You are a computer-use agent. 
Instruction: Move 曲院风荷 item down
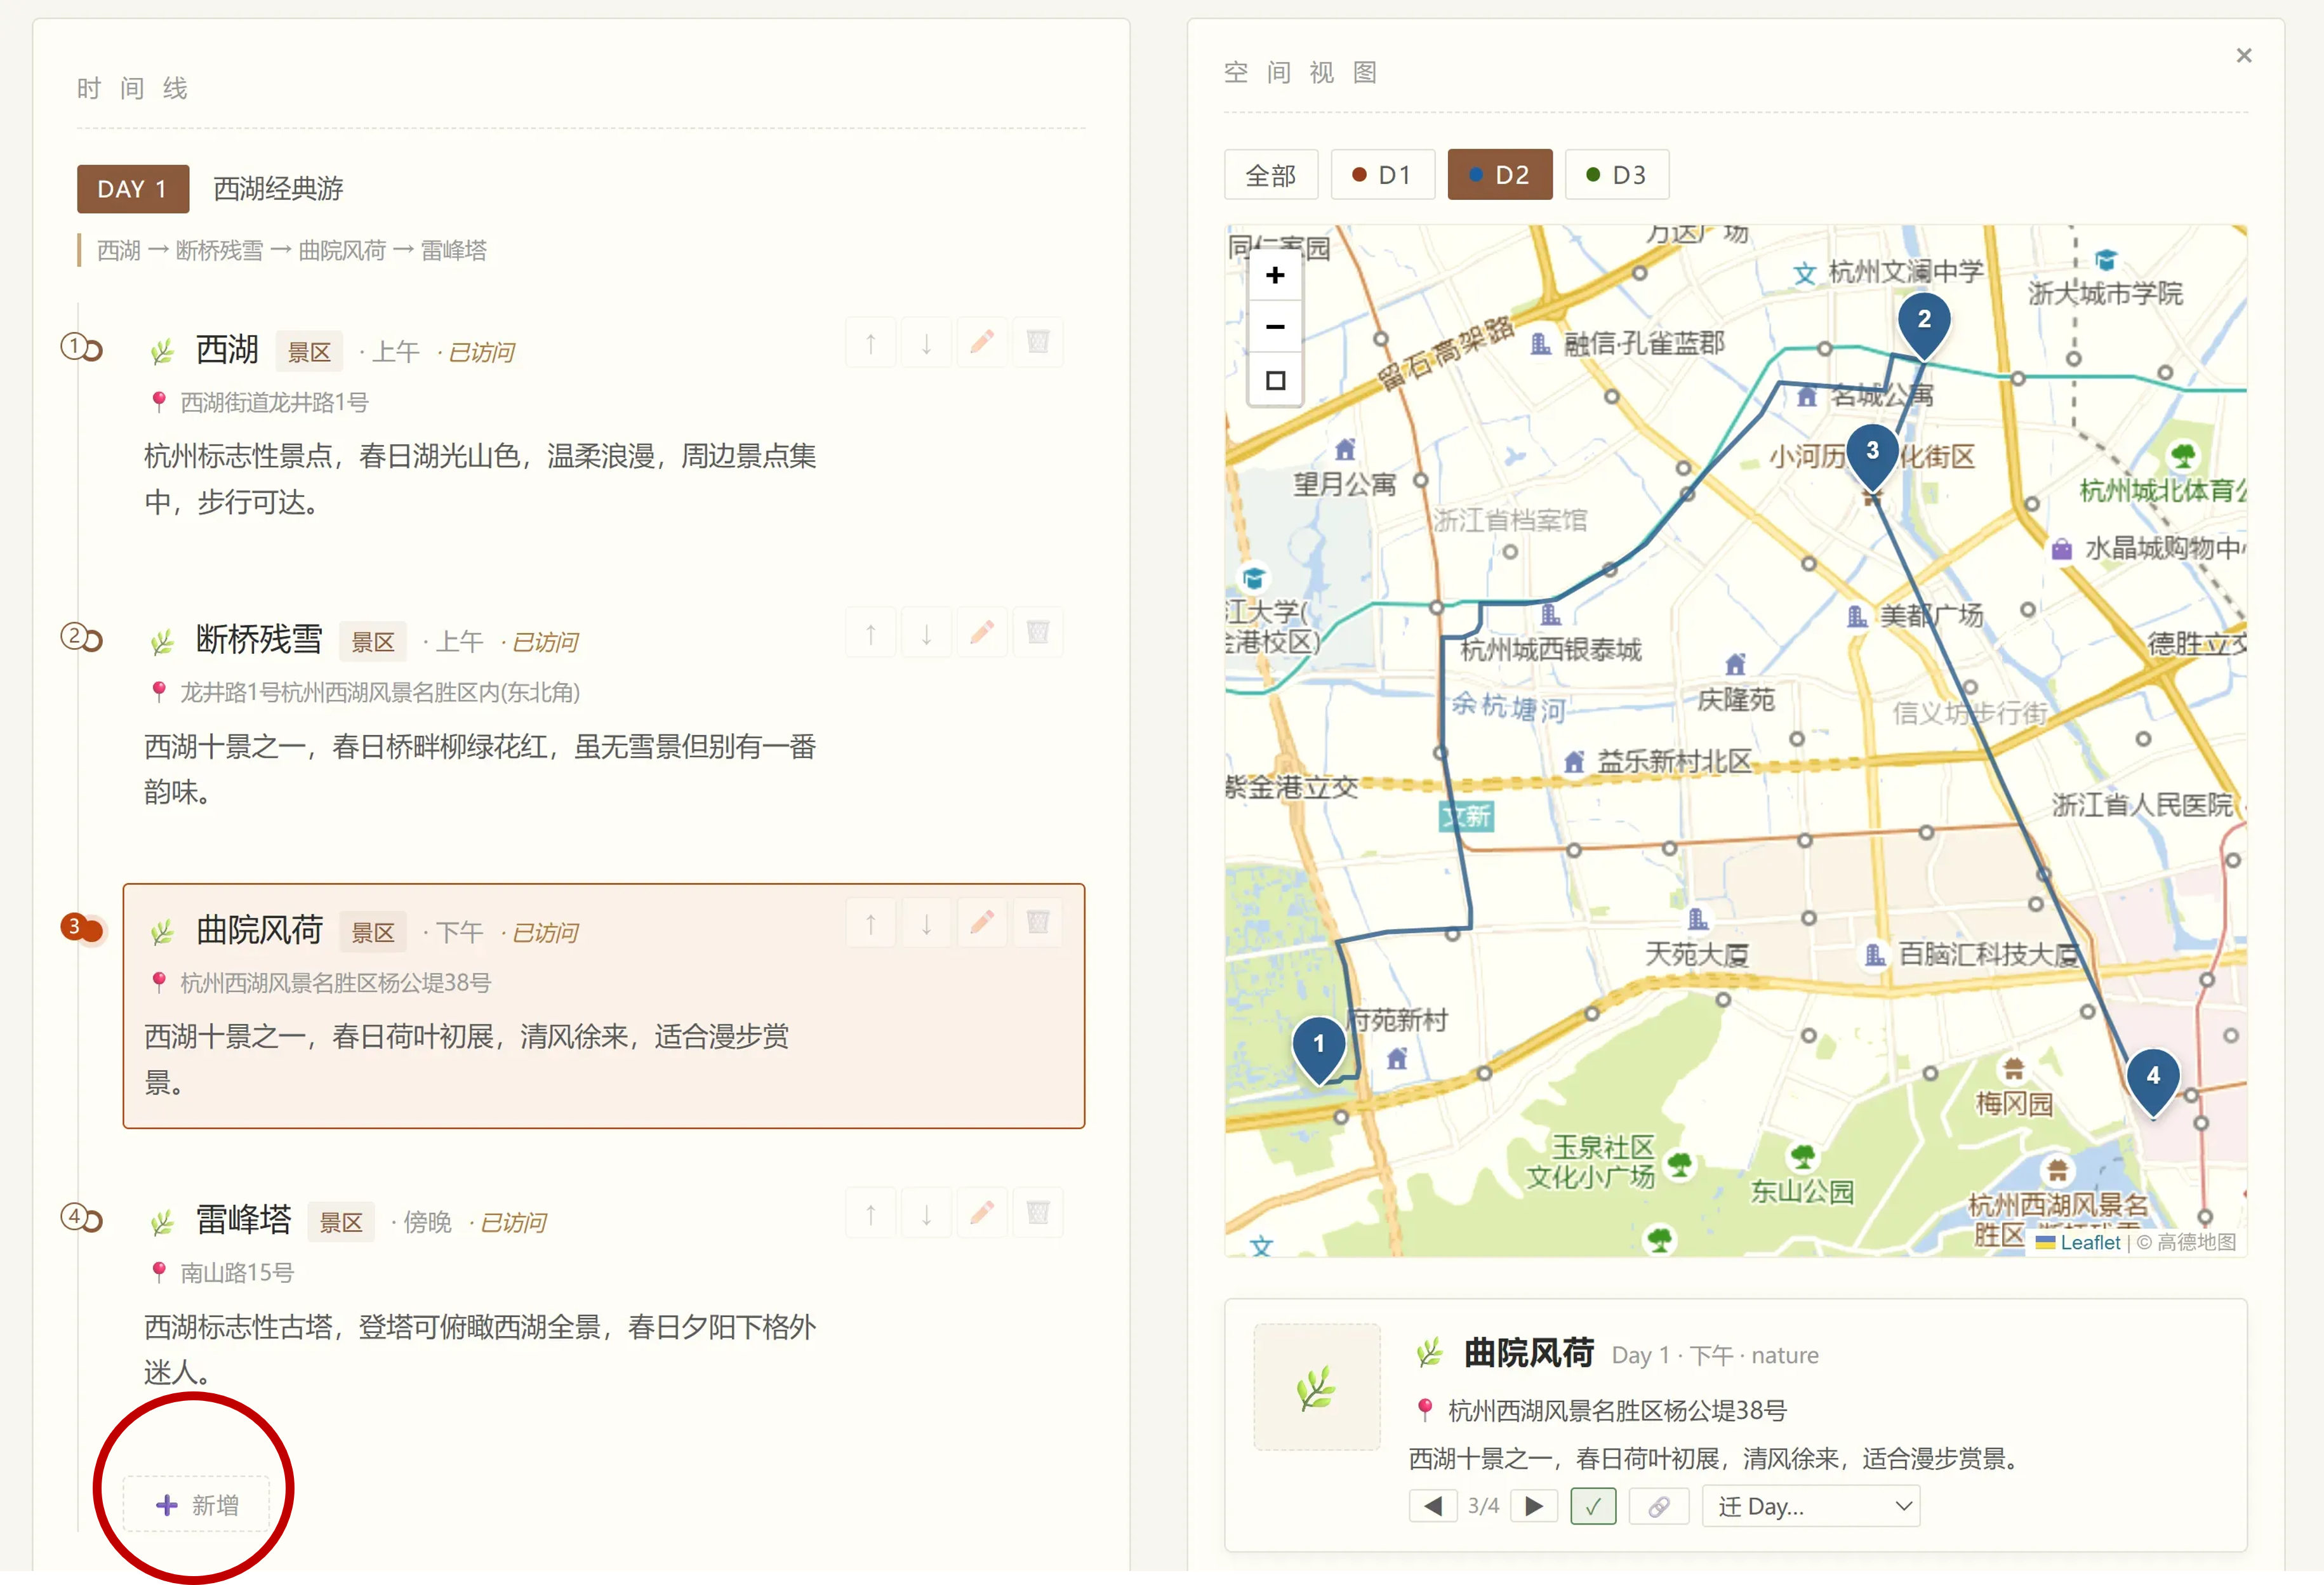pyautogui.click(x=926, y=923)
